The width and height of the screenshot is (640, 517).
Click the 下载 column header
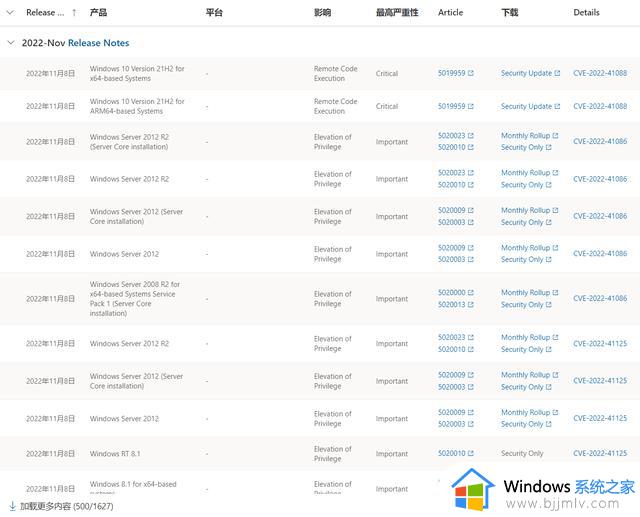[x=510, y=13]
